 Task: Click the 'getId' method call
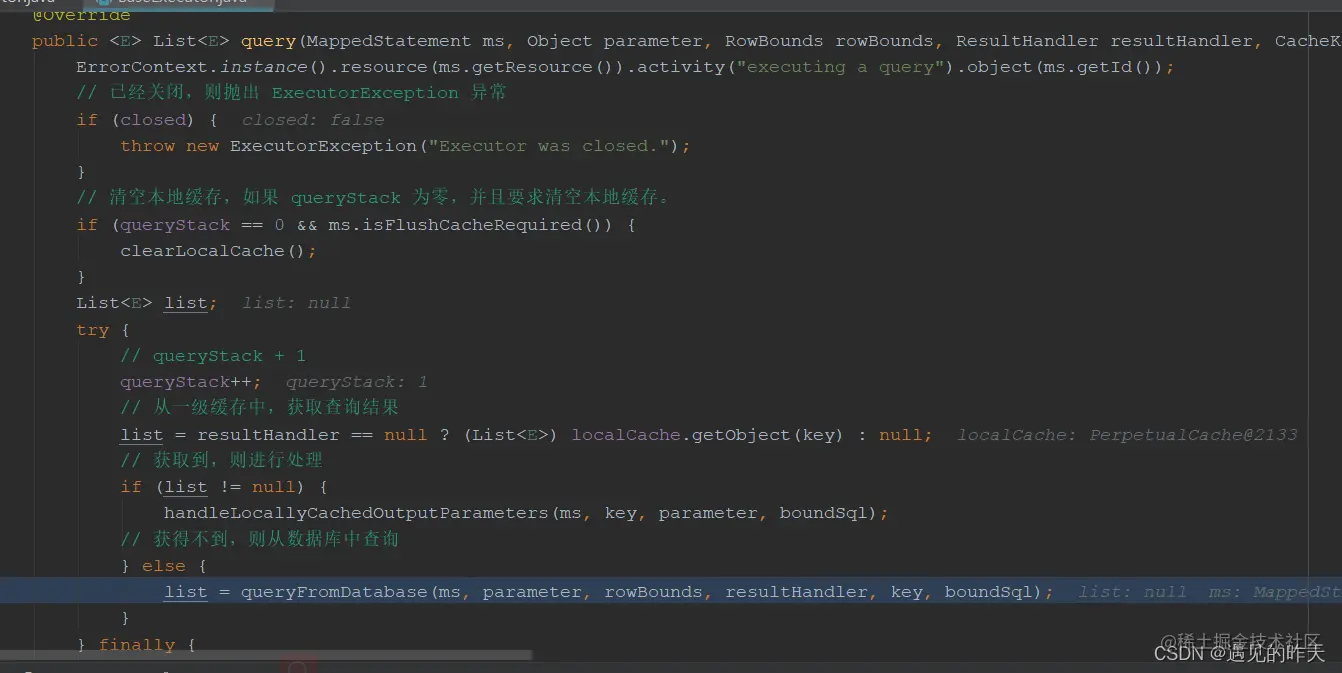point(1105,67)
